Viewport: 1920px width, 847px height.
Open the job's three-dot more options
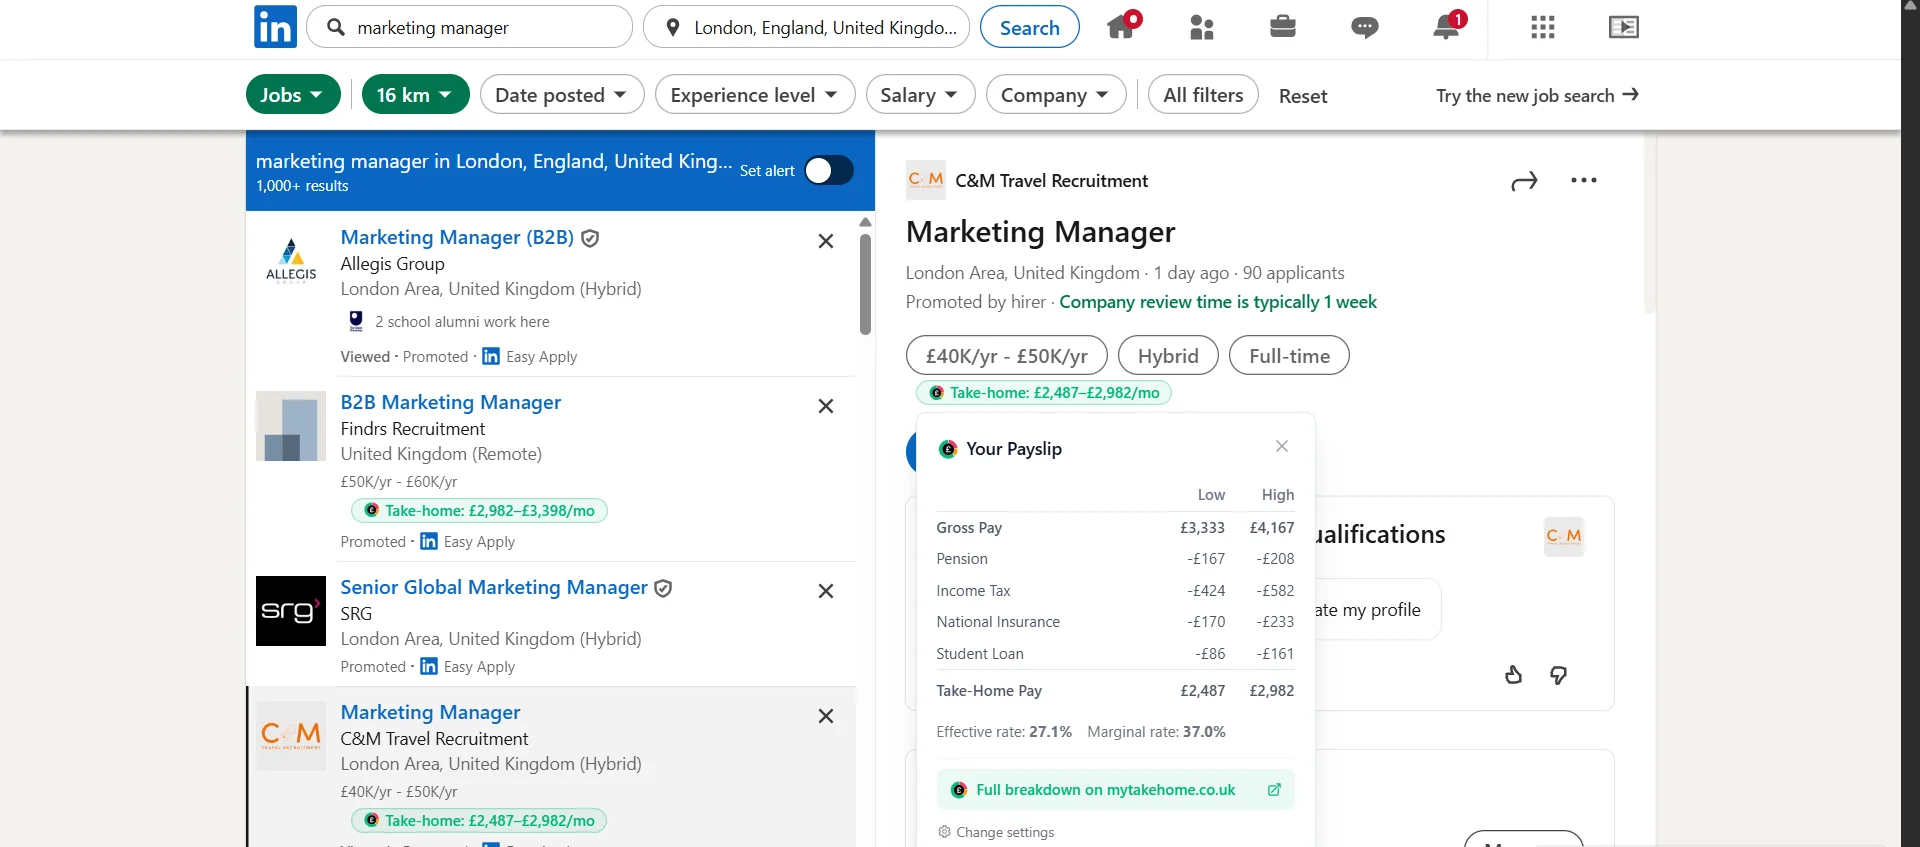pos(1584,180)
